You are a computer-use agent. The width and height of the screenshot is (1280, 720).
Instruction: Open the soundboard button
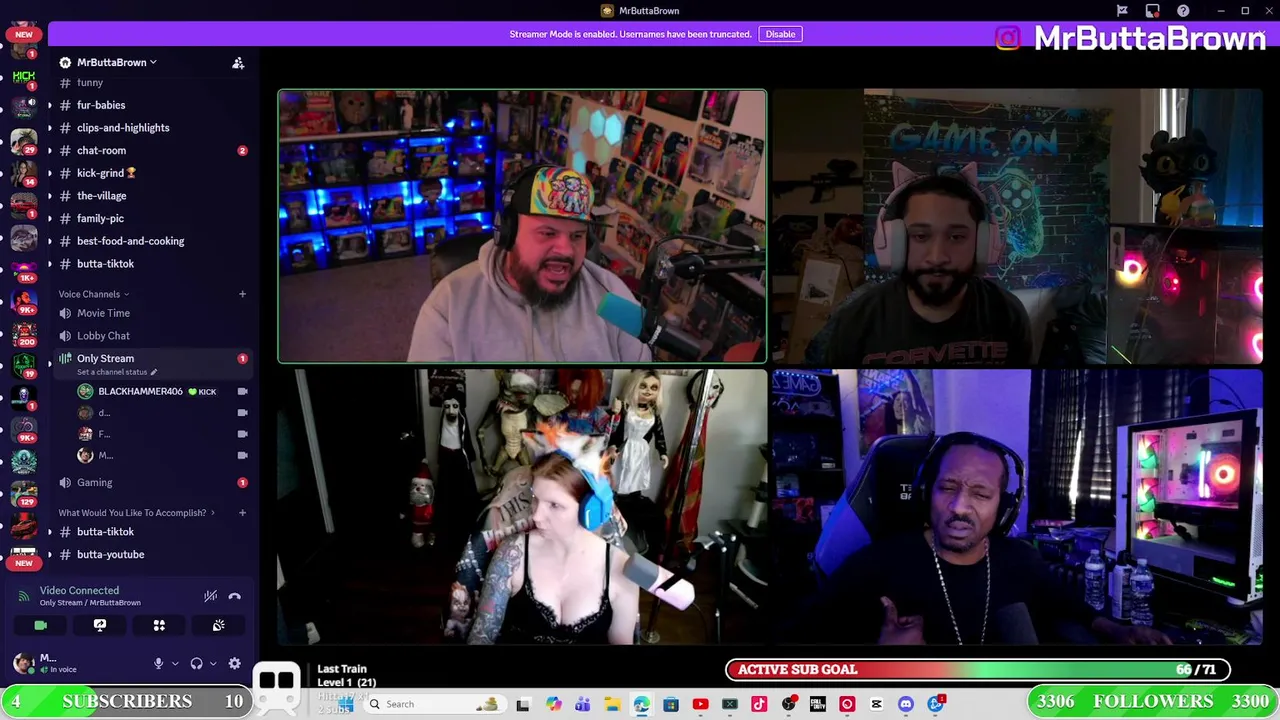(x=218, y=625)
